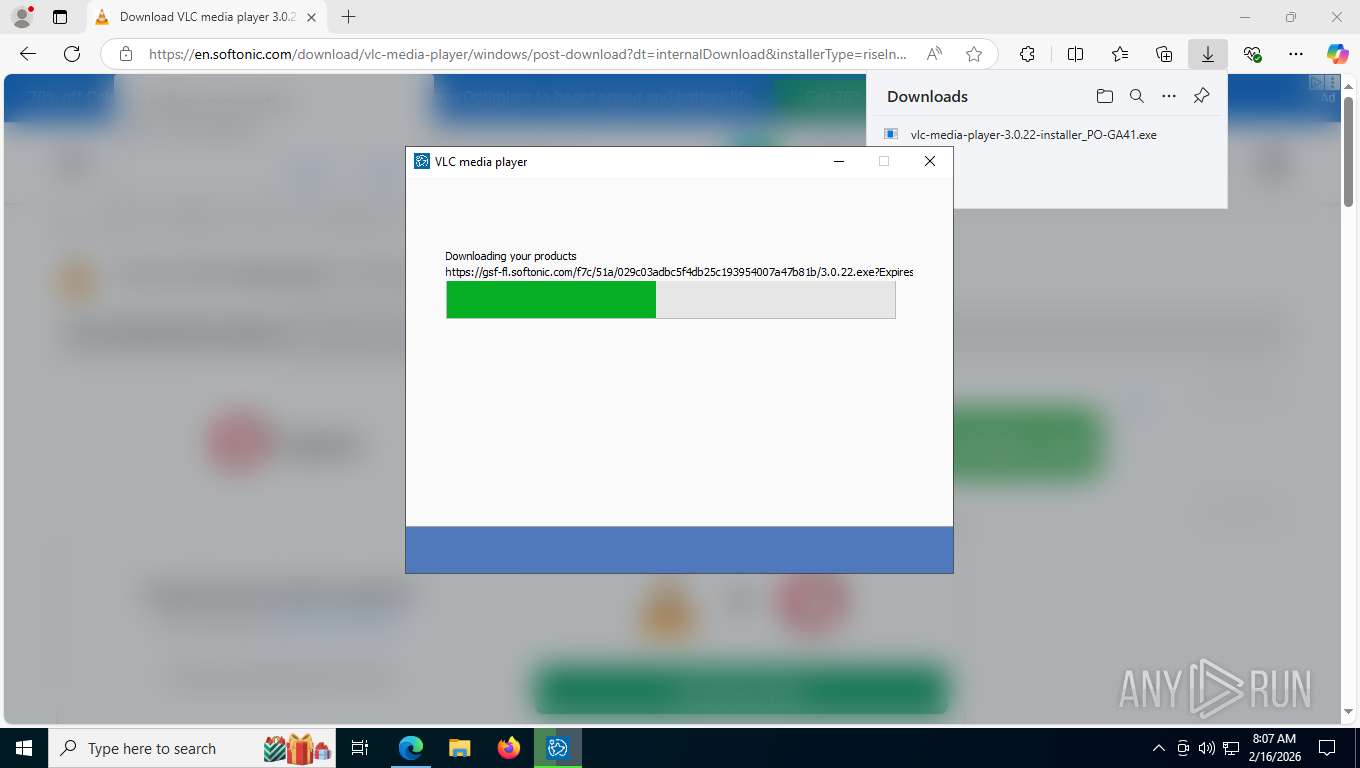Launch the Copilot sidebar icon
Image resolution: width=1360 pixels, height=768 pixels.
coord(1338,54)
